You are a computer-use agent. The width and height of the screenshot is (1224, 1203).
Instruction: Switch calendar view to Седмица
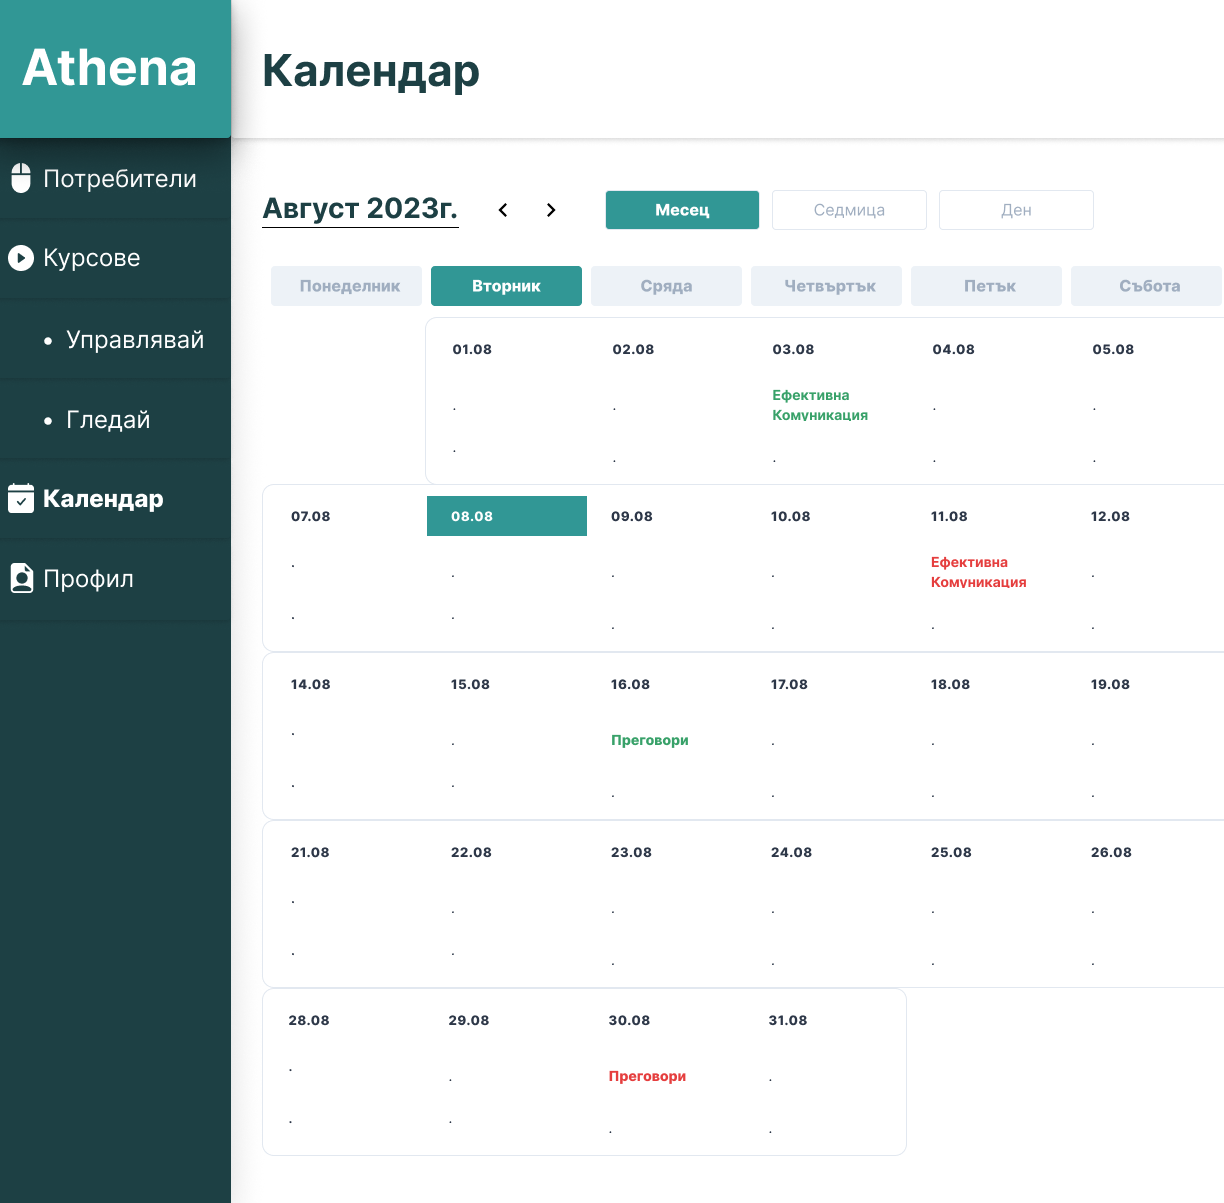click(849, 210)
